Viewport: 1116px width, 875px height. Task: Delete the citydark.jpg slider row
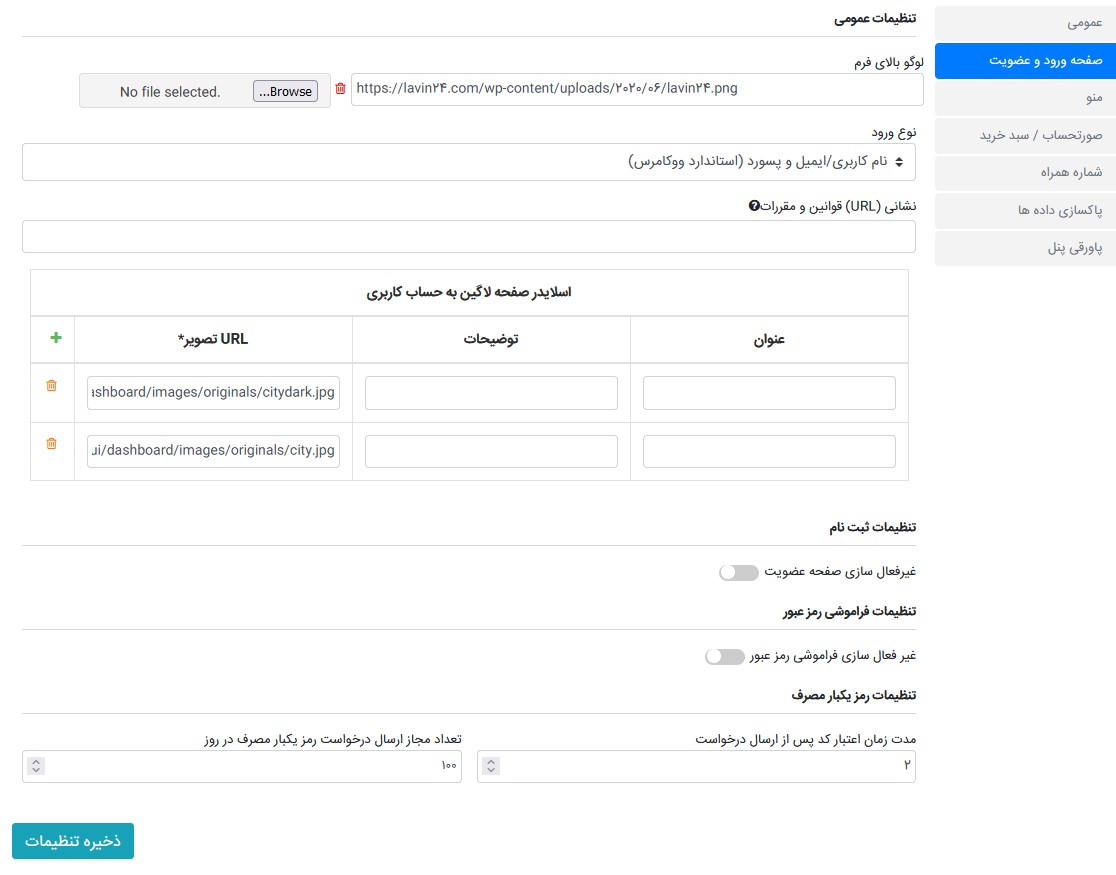[x=52, y=385]
